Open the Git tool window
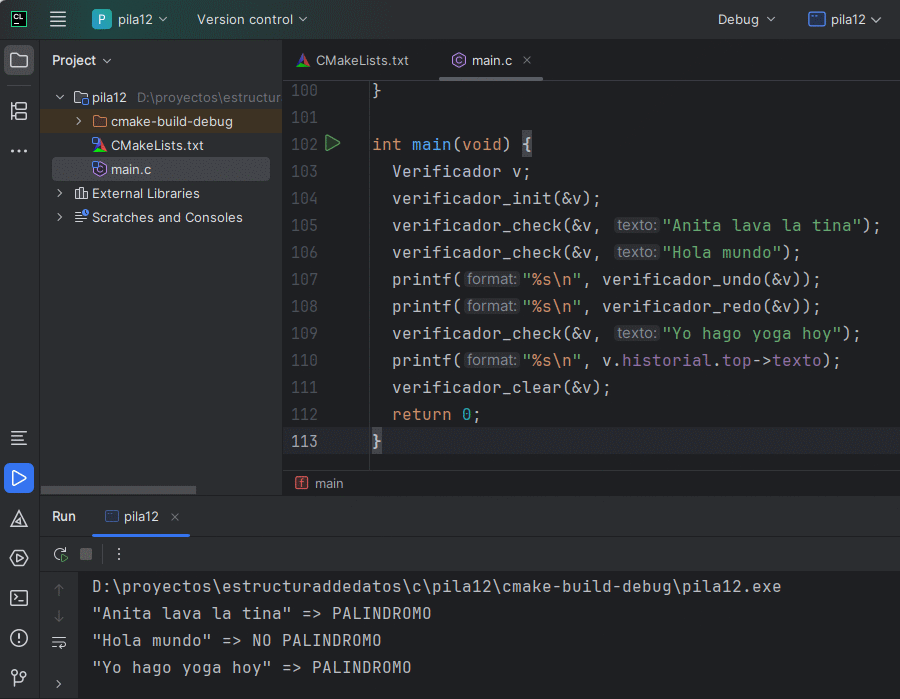Image resolution: width=900 pixels, height=699 pixels. (19, 677)
